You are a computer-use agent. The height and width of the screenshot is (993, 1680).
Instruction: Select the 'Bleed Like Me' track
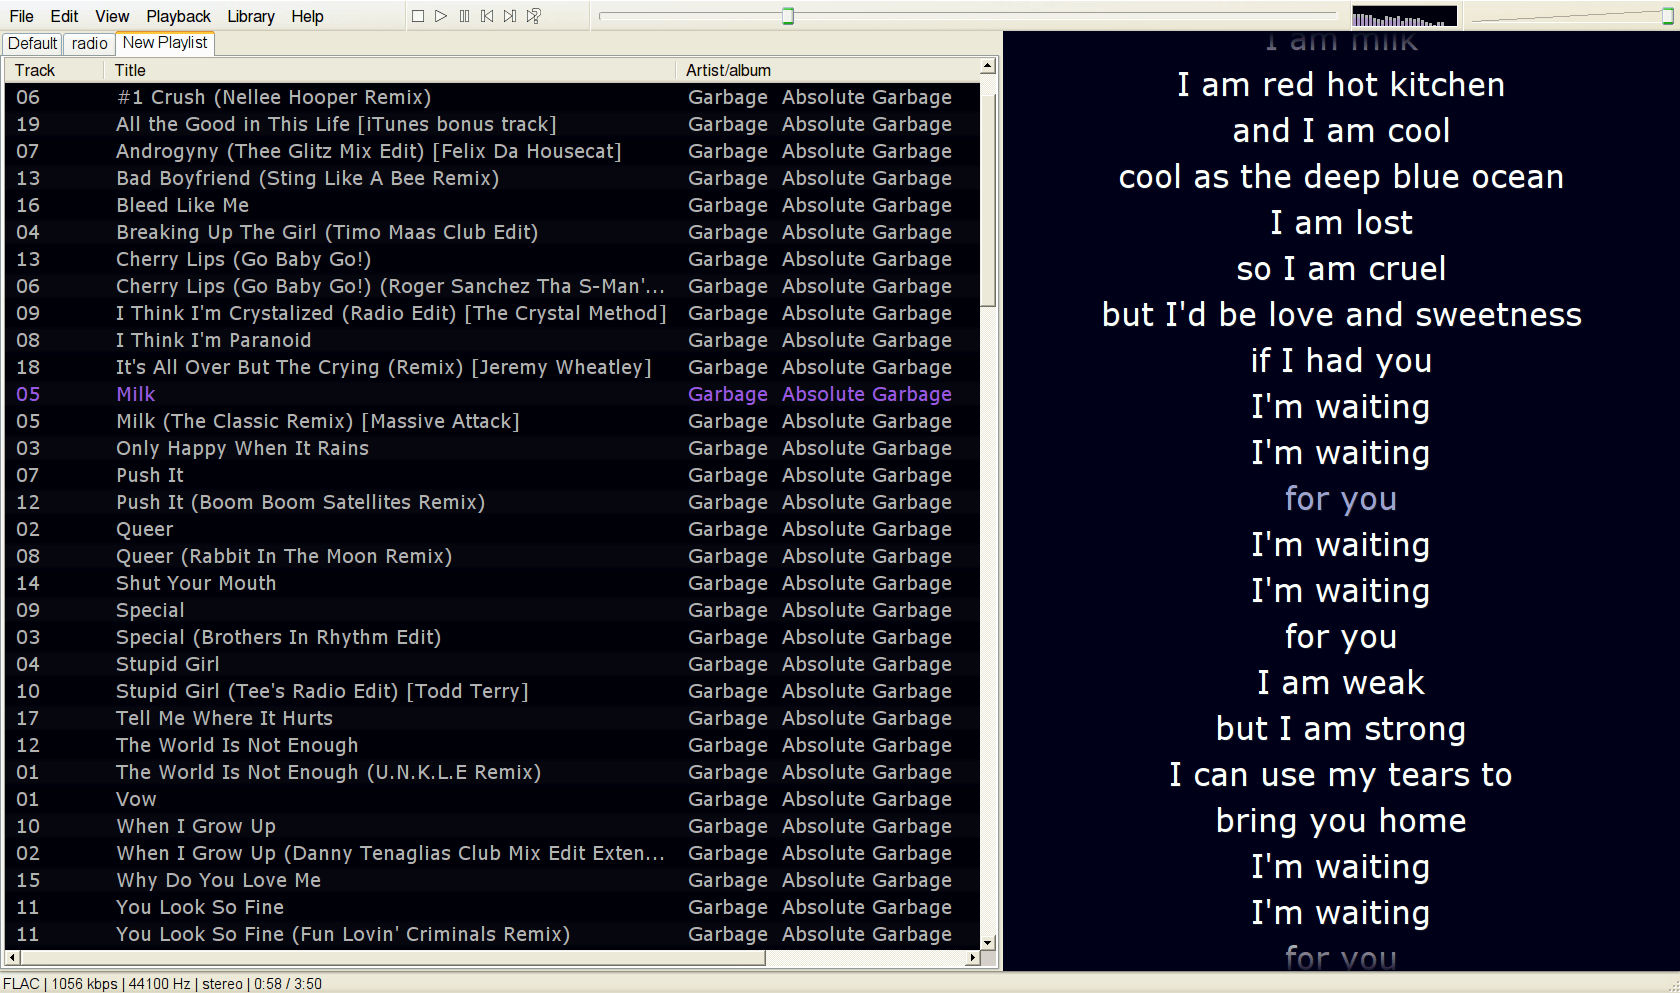tap(492, 205)
